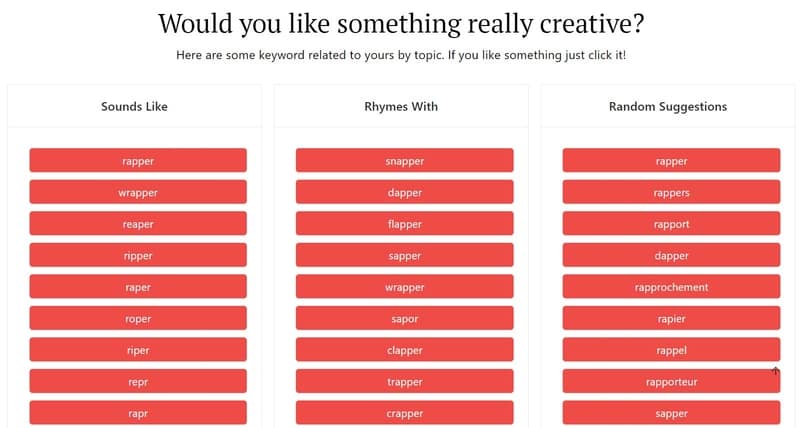807x428 pixels.
Task: Select "snapper" under Rhymes With
Action: point(404,161)
